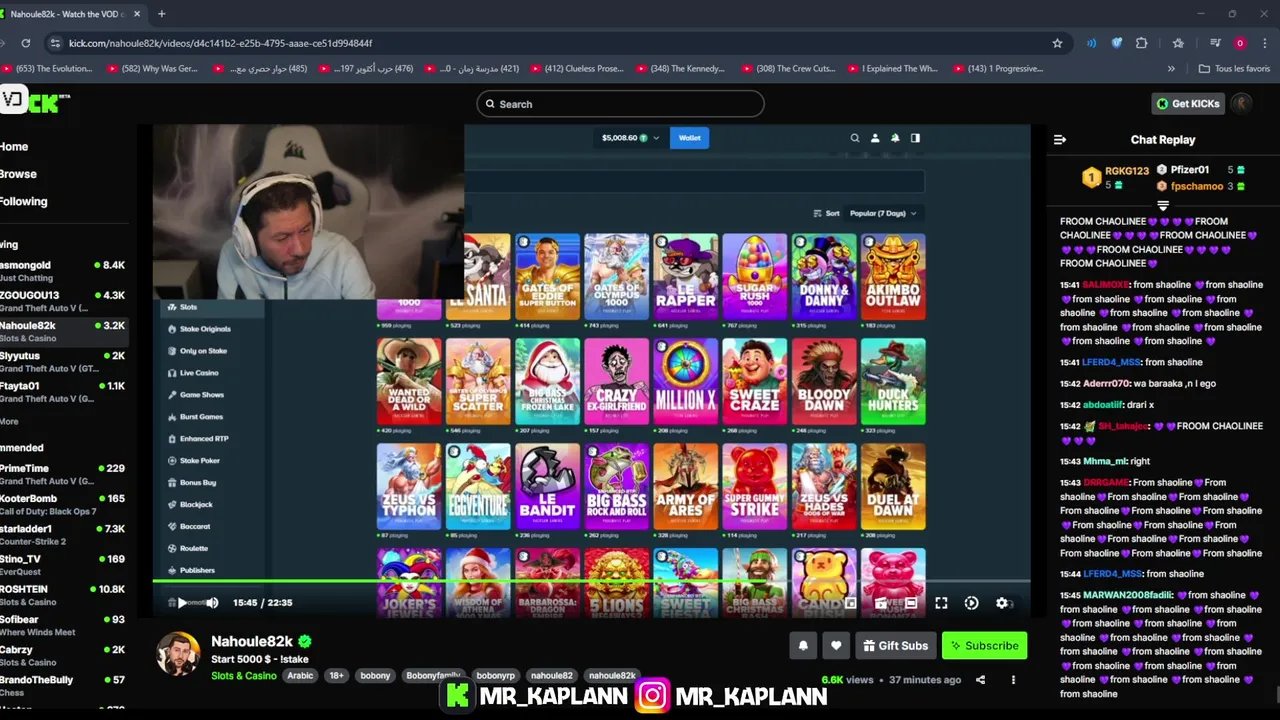Open the Browse sidebar item
Image resolution: width=1280 pixels, height=720 pixels.
pyautogui.click(x=18, y=174)
